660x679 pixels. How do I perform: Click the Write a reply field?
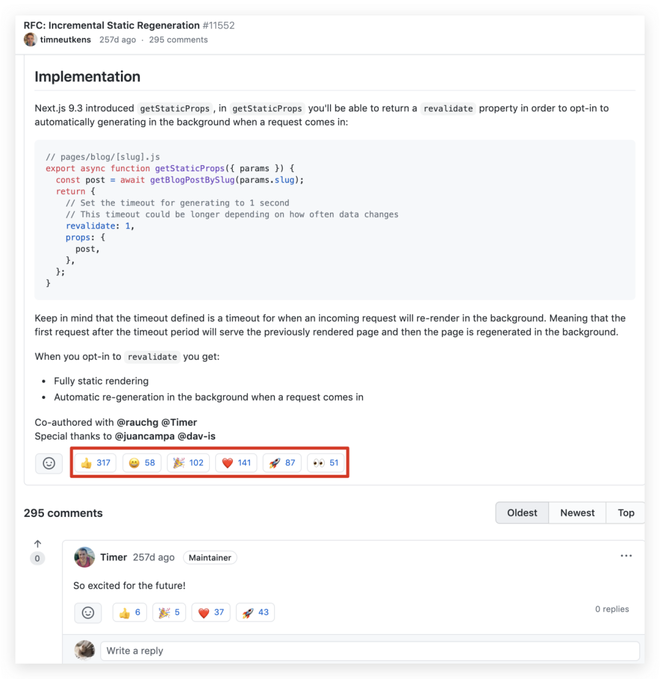pyautogui.click(x=368, y=651)
